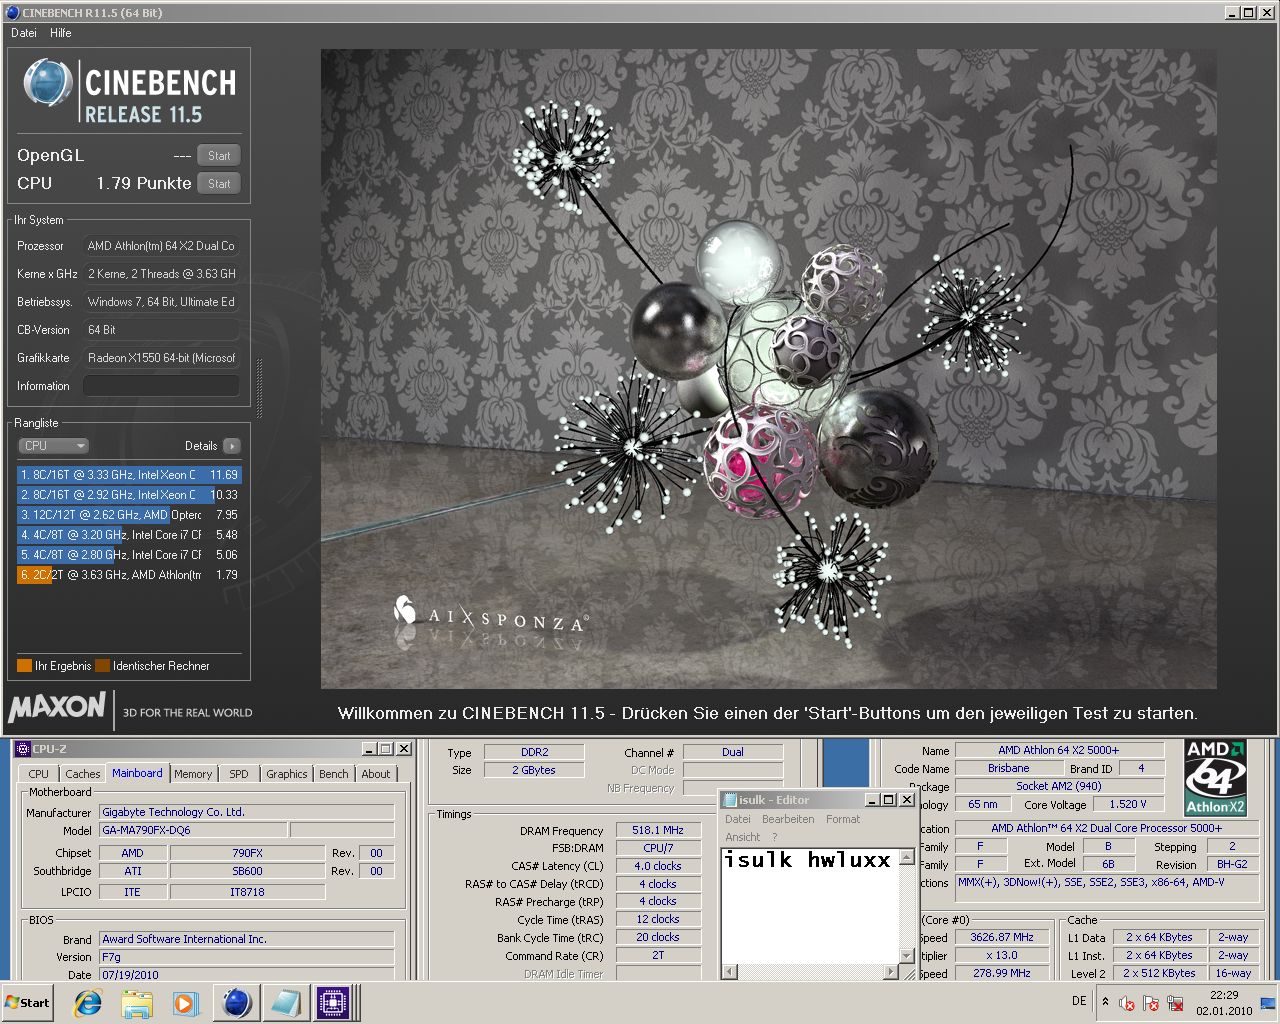
Task: Click Editor horizontal scrollbar left arrow
Action: 730,972
